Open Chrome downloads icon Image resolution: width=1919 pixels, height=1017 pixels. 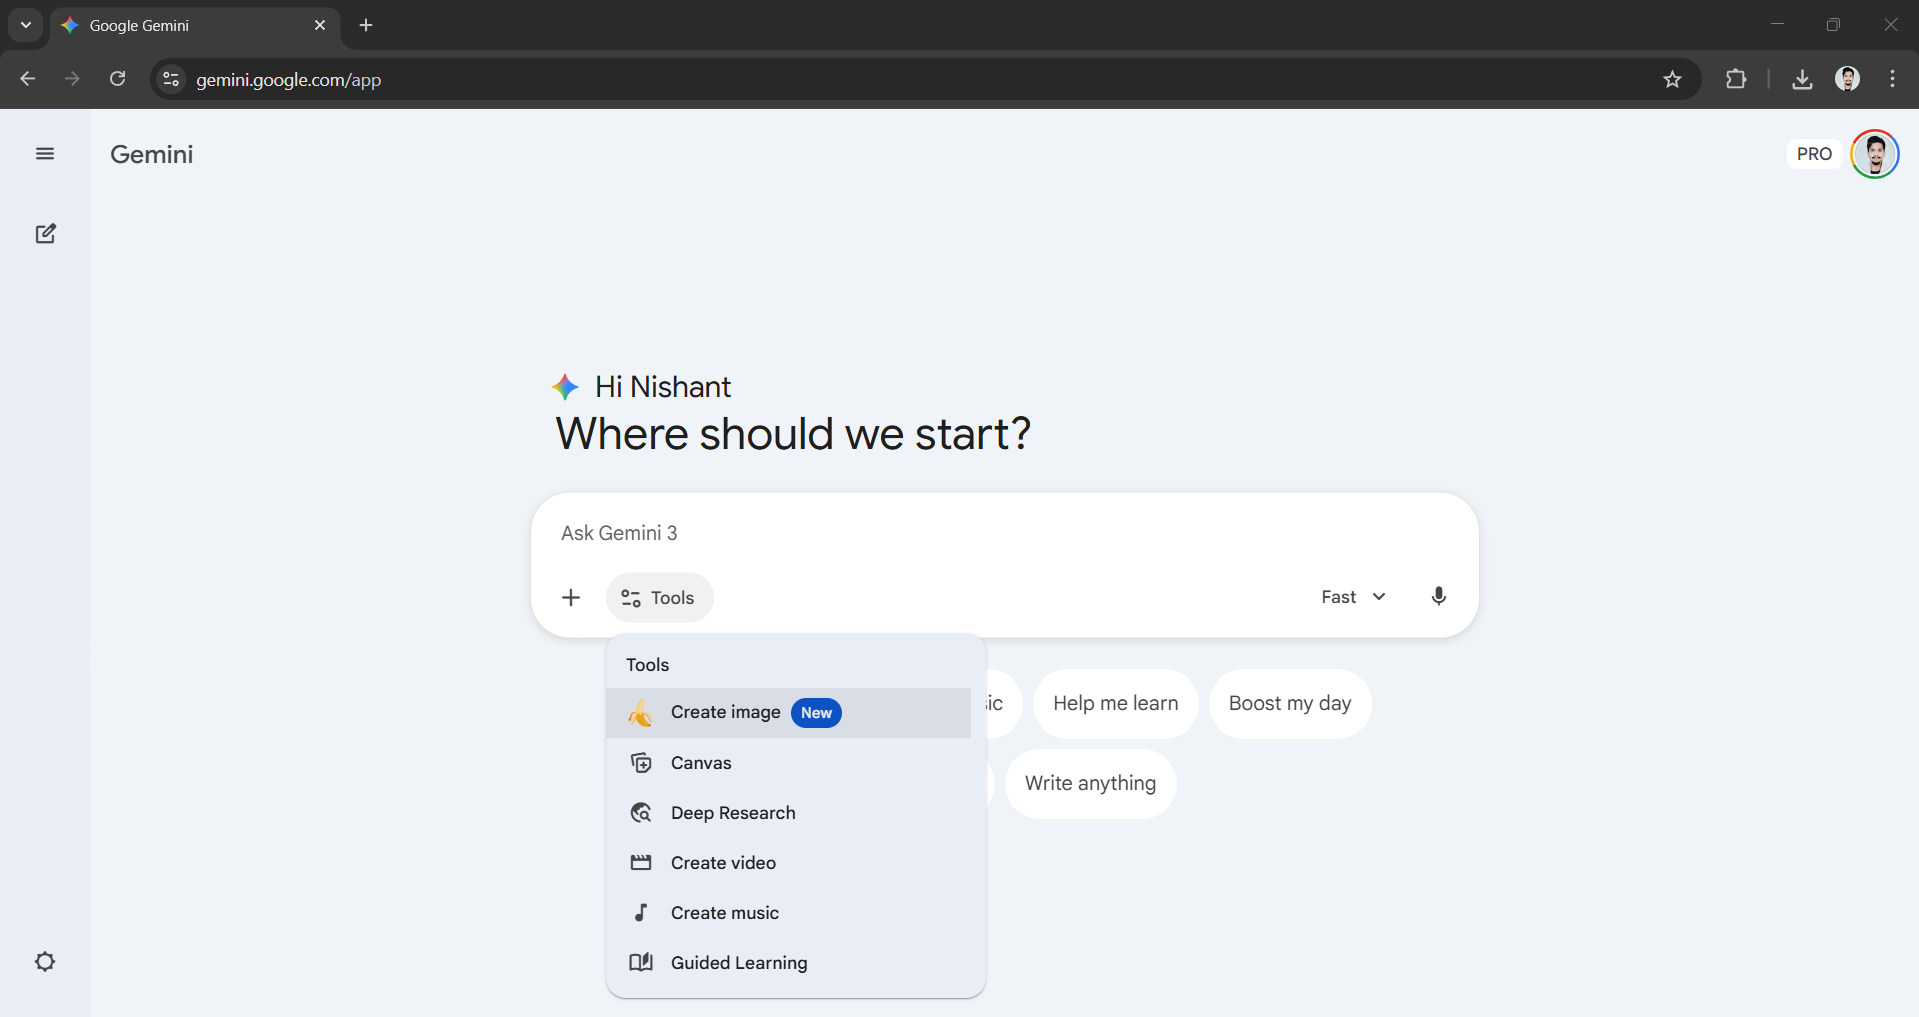pyautogui.click(x=1802, y=79)
